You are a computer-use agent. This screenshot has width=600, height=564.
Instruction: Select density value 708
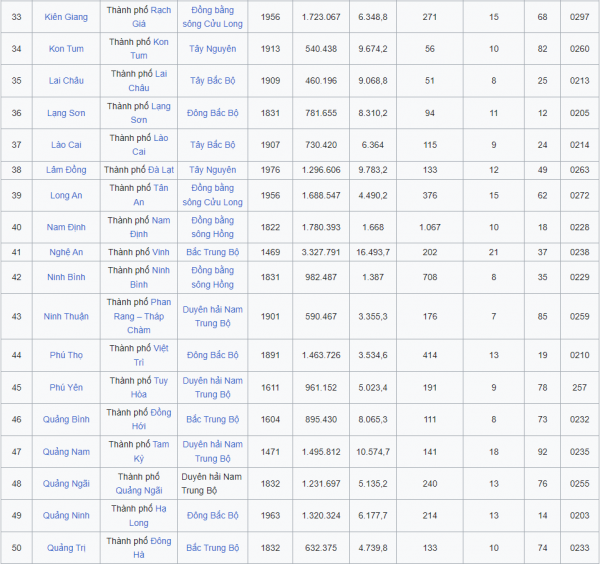point(430,277)
